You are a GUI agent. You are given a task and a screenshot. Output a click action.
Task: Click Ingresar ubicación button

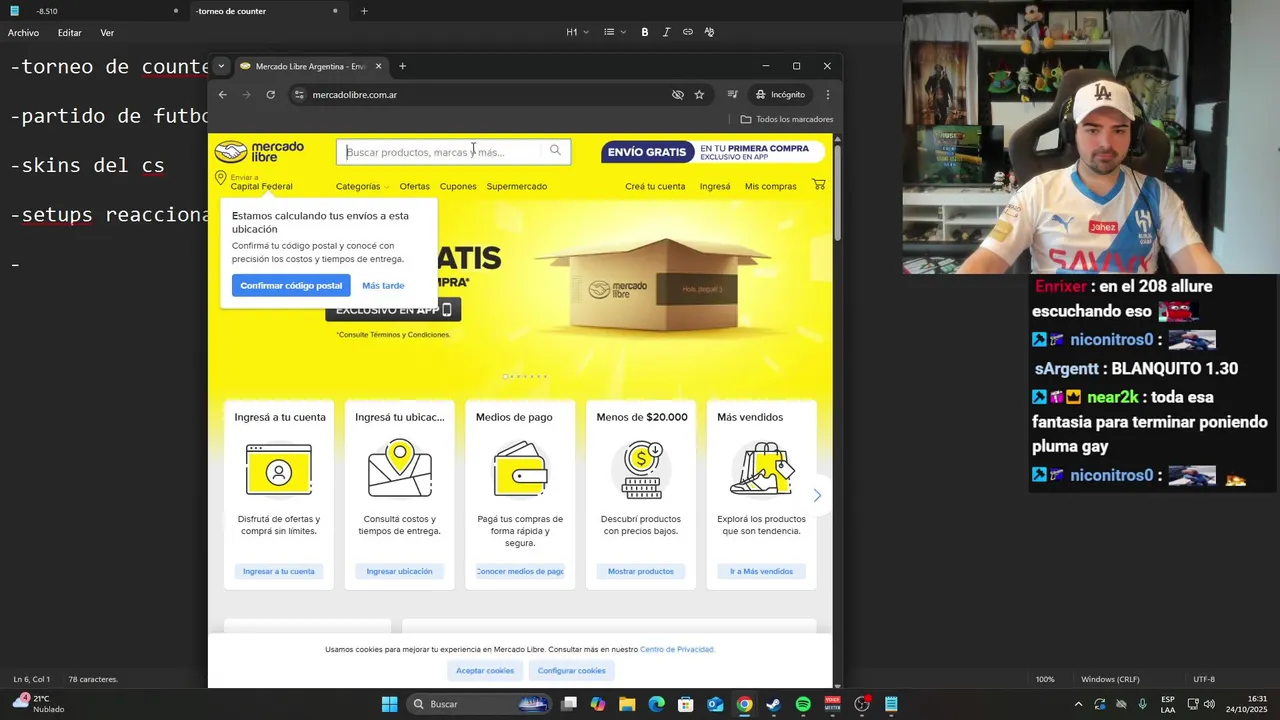399,571
